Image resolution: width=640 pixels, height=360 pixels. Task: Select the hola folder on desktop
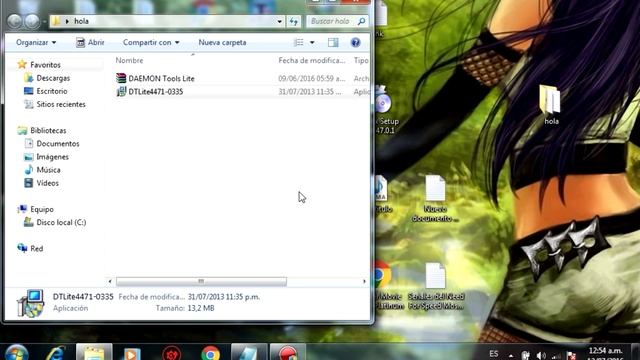(550, 104)
